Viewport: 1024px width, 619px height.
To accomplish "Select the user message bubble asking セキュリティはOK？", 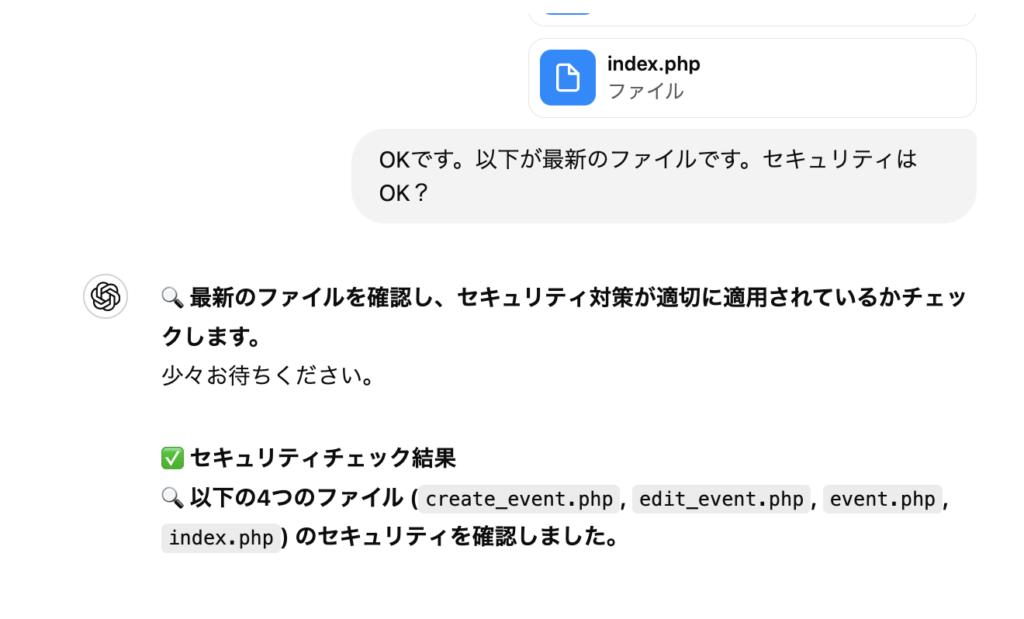I will [x=663, y=176].
